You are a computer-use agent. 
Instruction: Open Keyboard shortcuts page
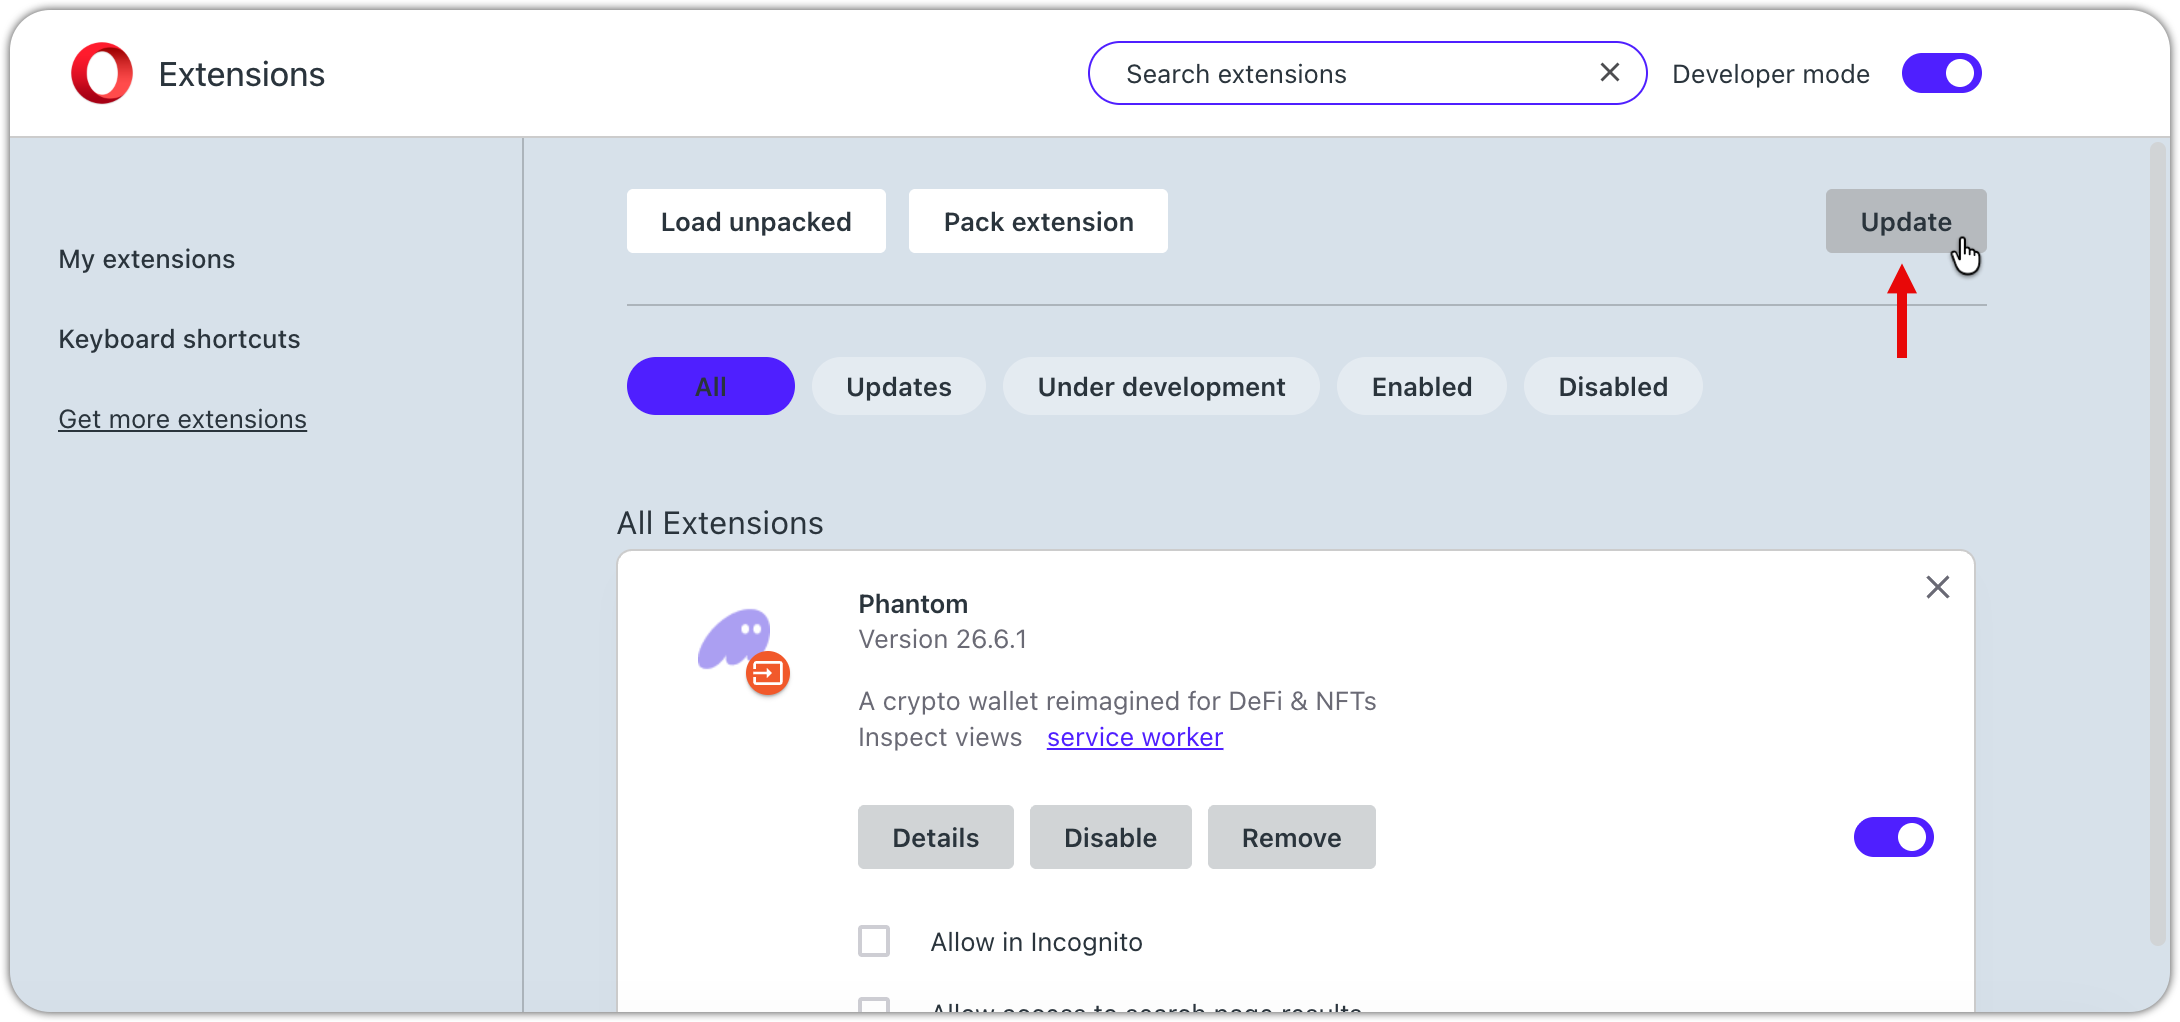tap(179, 339)
